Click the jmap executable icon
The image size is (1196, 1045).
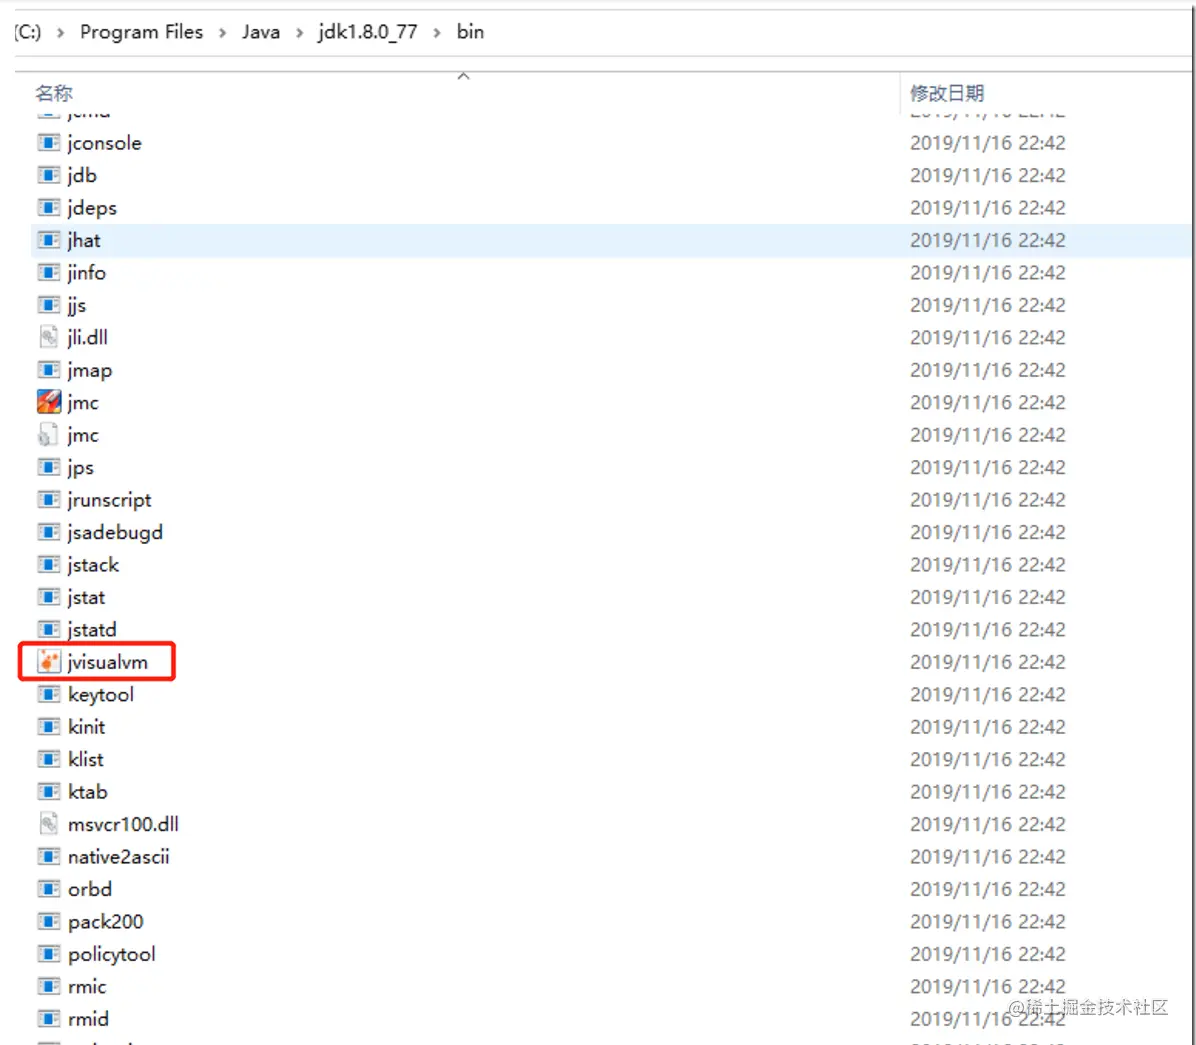coord(48,370)
